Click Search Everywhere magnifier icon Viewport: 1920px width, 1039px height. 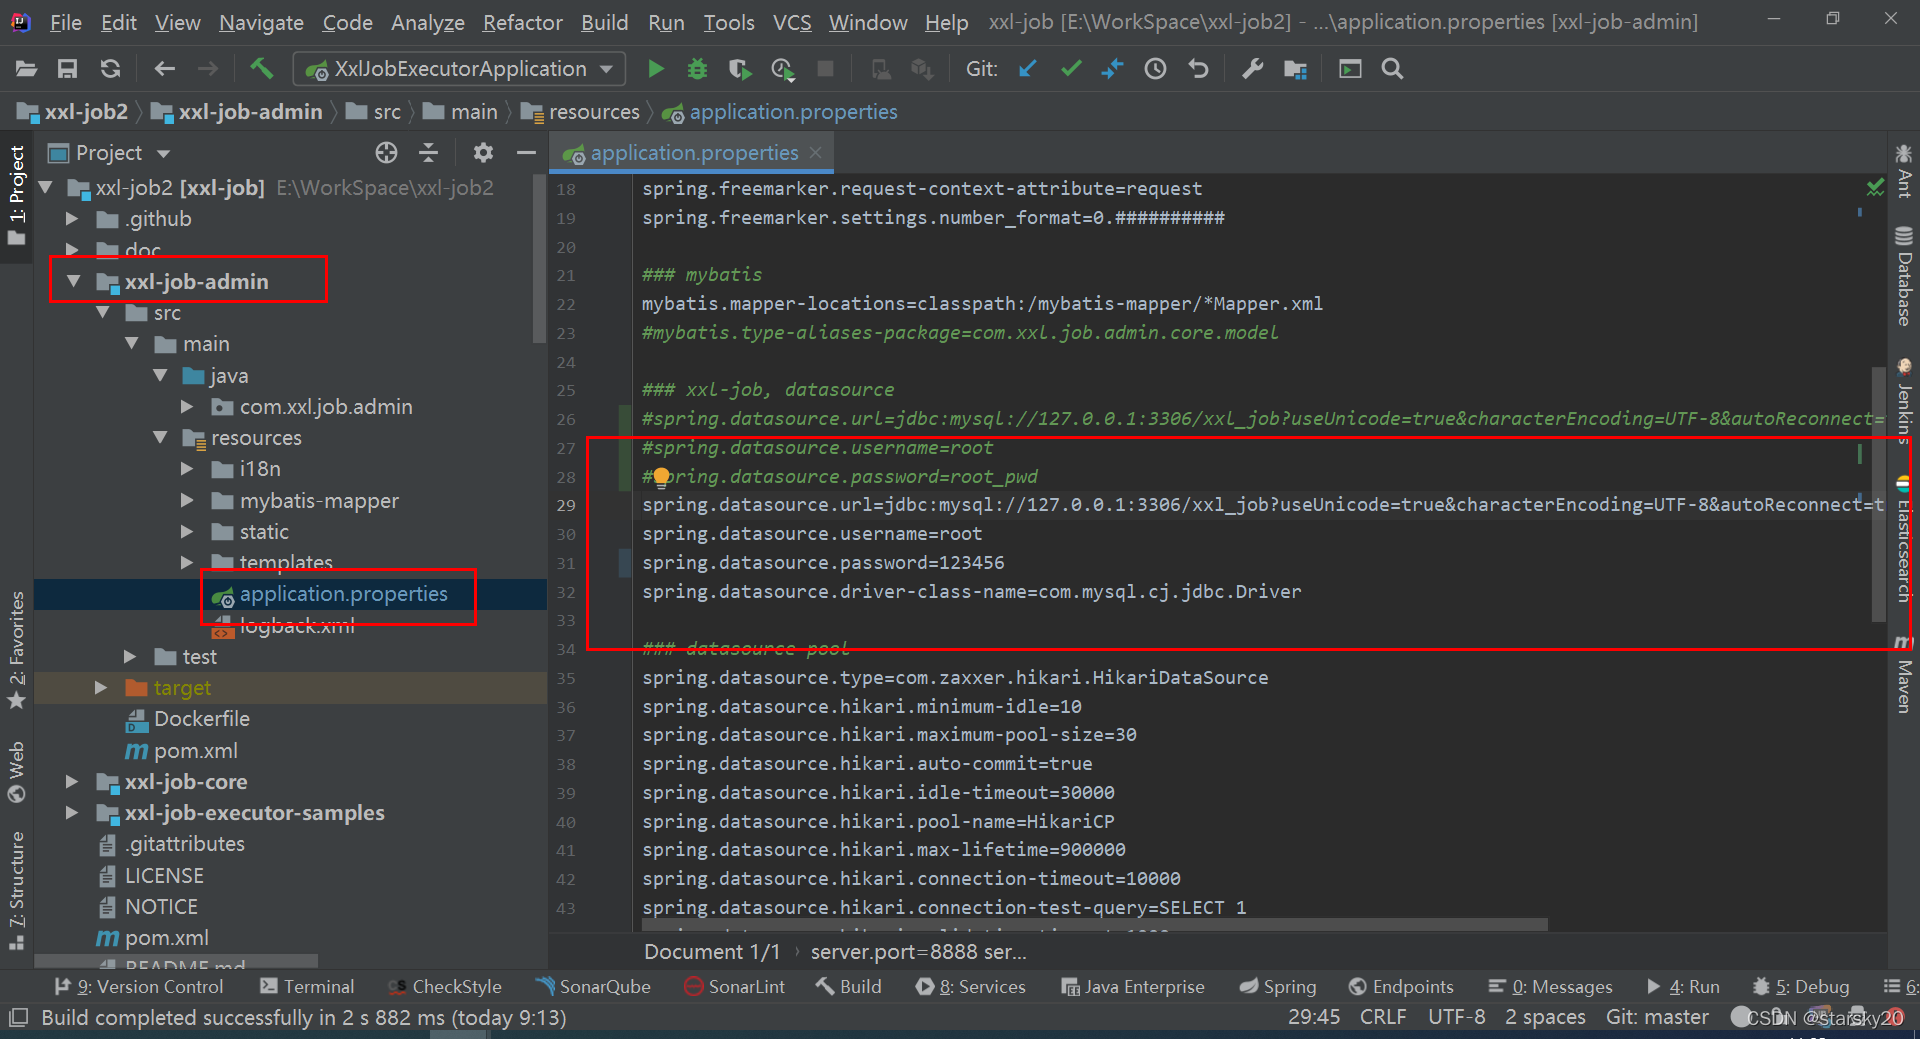click(x=1392, y=69)
